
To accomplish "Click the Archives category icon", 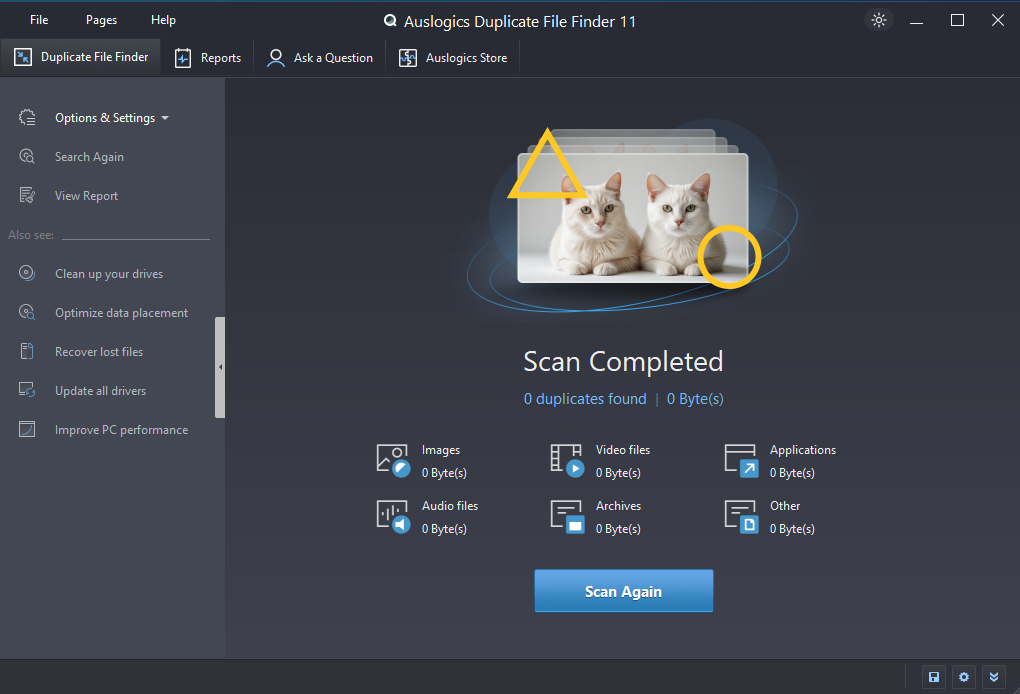I will coord(567,516).
